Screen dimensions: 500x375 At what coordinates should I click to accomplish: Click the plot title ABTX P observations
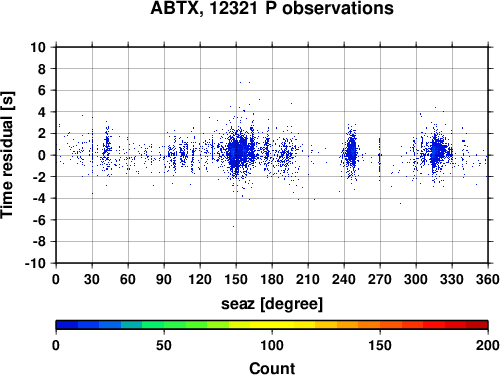[272, 8]
